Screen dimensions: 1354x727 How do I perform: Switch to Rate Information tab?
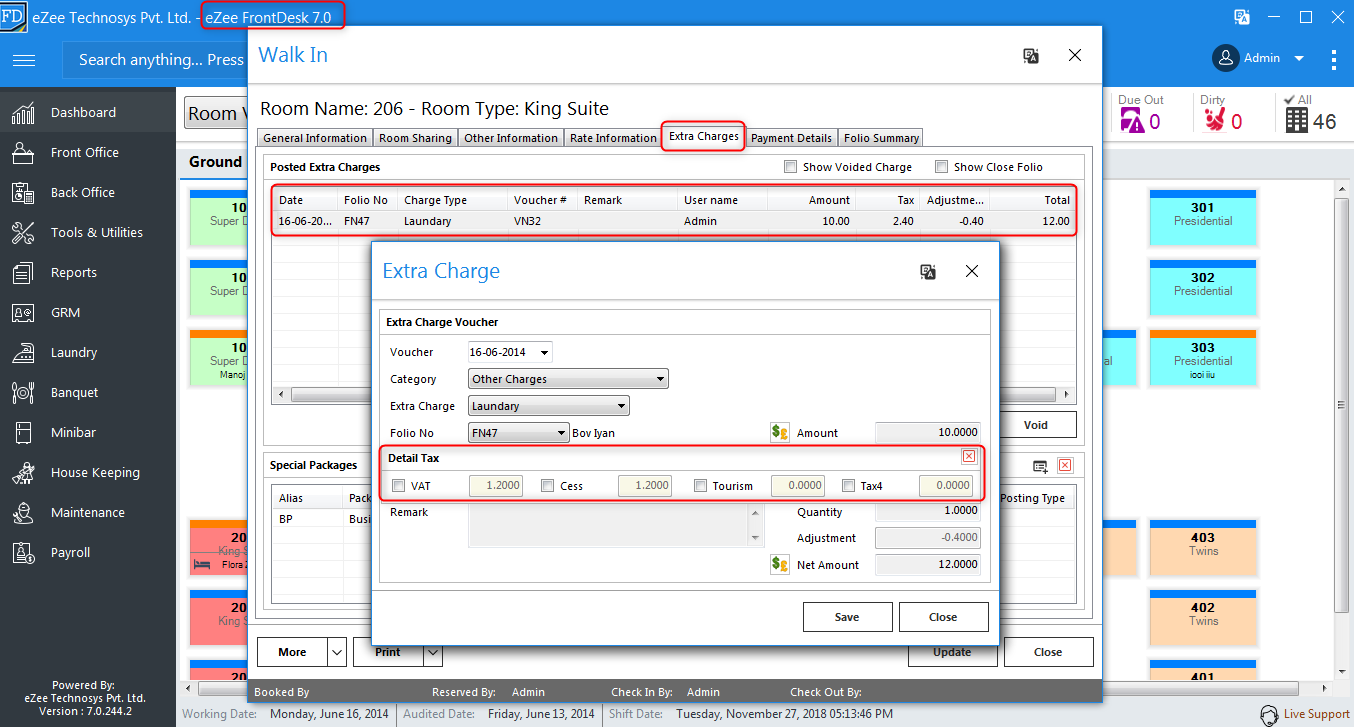[613, 138]
